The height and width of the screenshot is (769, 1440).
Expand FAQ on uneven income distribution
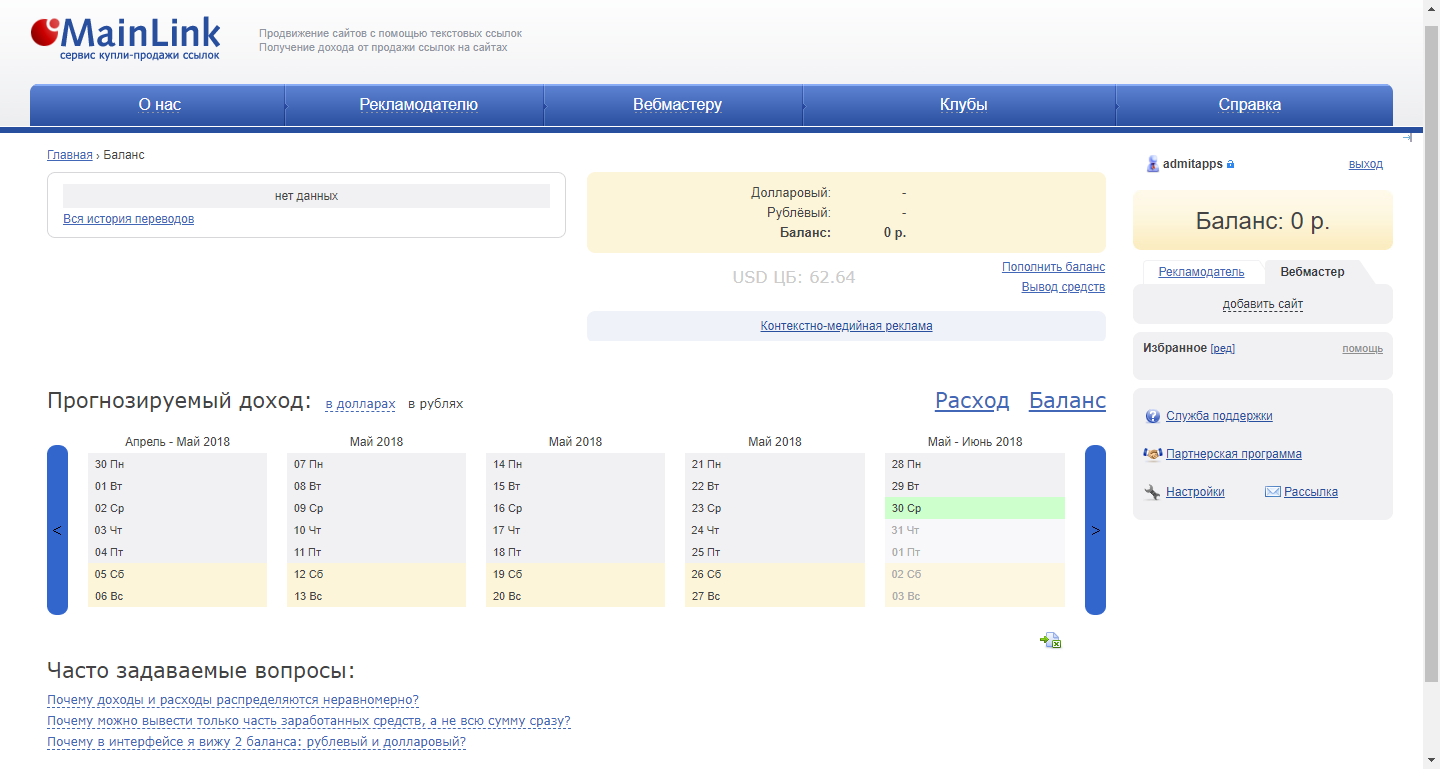click(x=233, y=700)
